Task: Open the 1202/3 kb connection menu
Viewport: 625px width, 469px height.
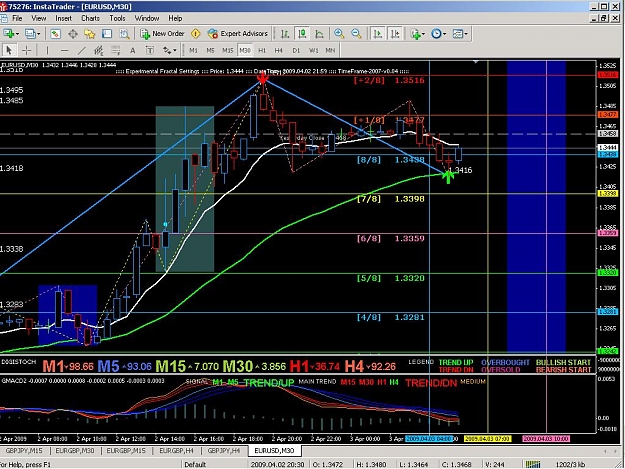Action: tap(570, 465)
